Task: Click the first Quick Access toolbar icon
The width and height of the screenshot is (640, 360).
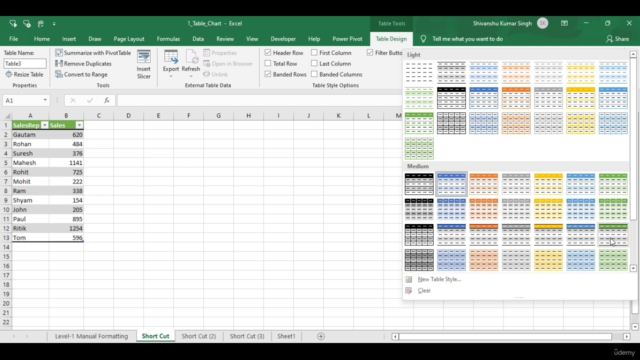Action: click(x=13, y=24)
